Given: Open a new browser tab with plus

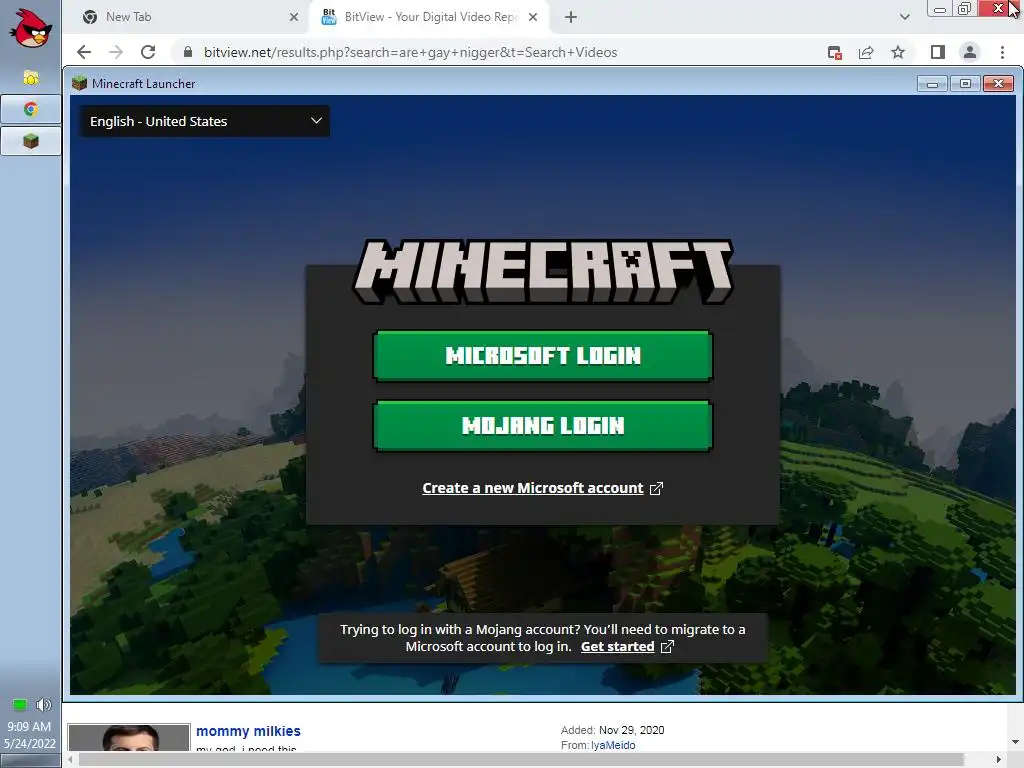Looking at the screenshot, I should coord(571,17).
